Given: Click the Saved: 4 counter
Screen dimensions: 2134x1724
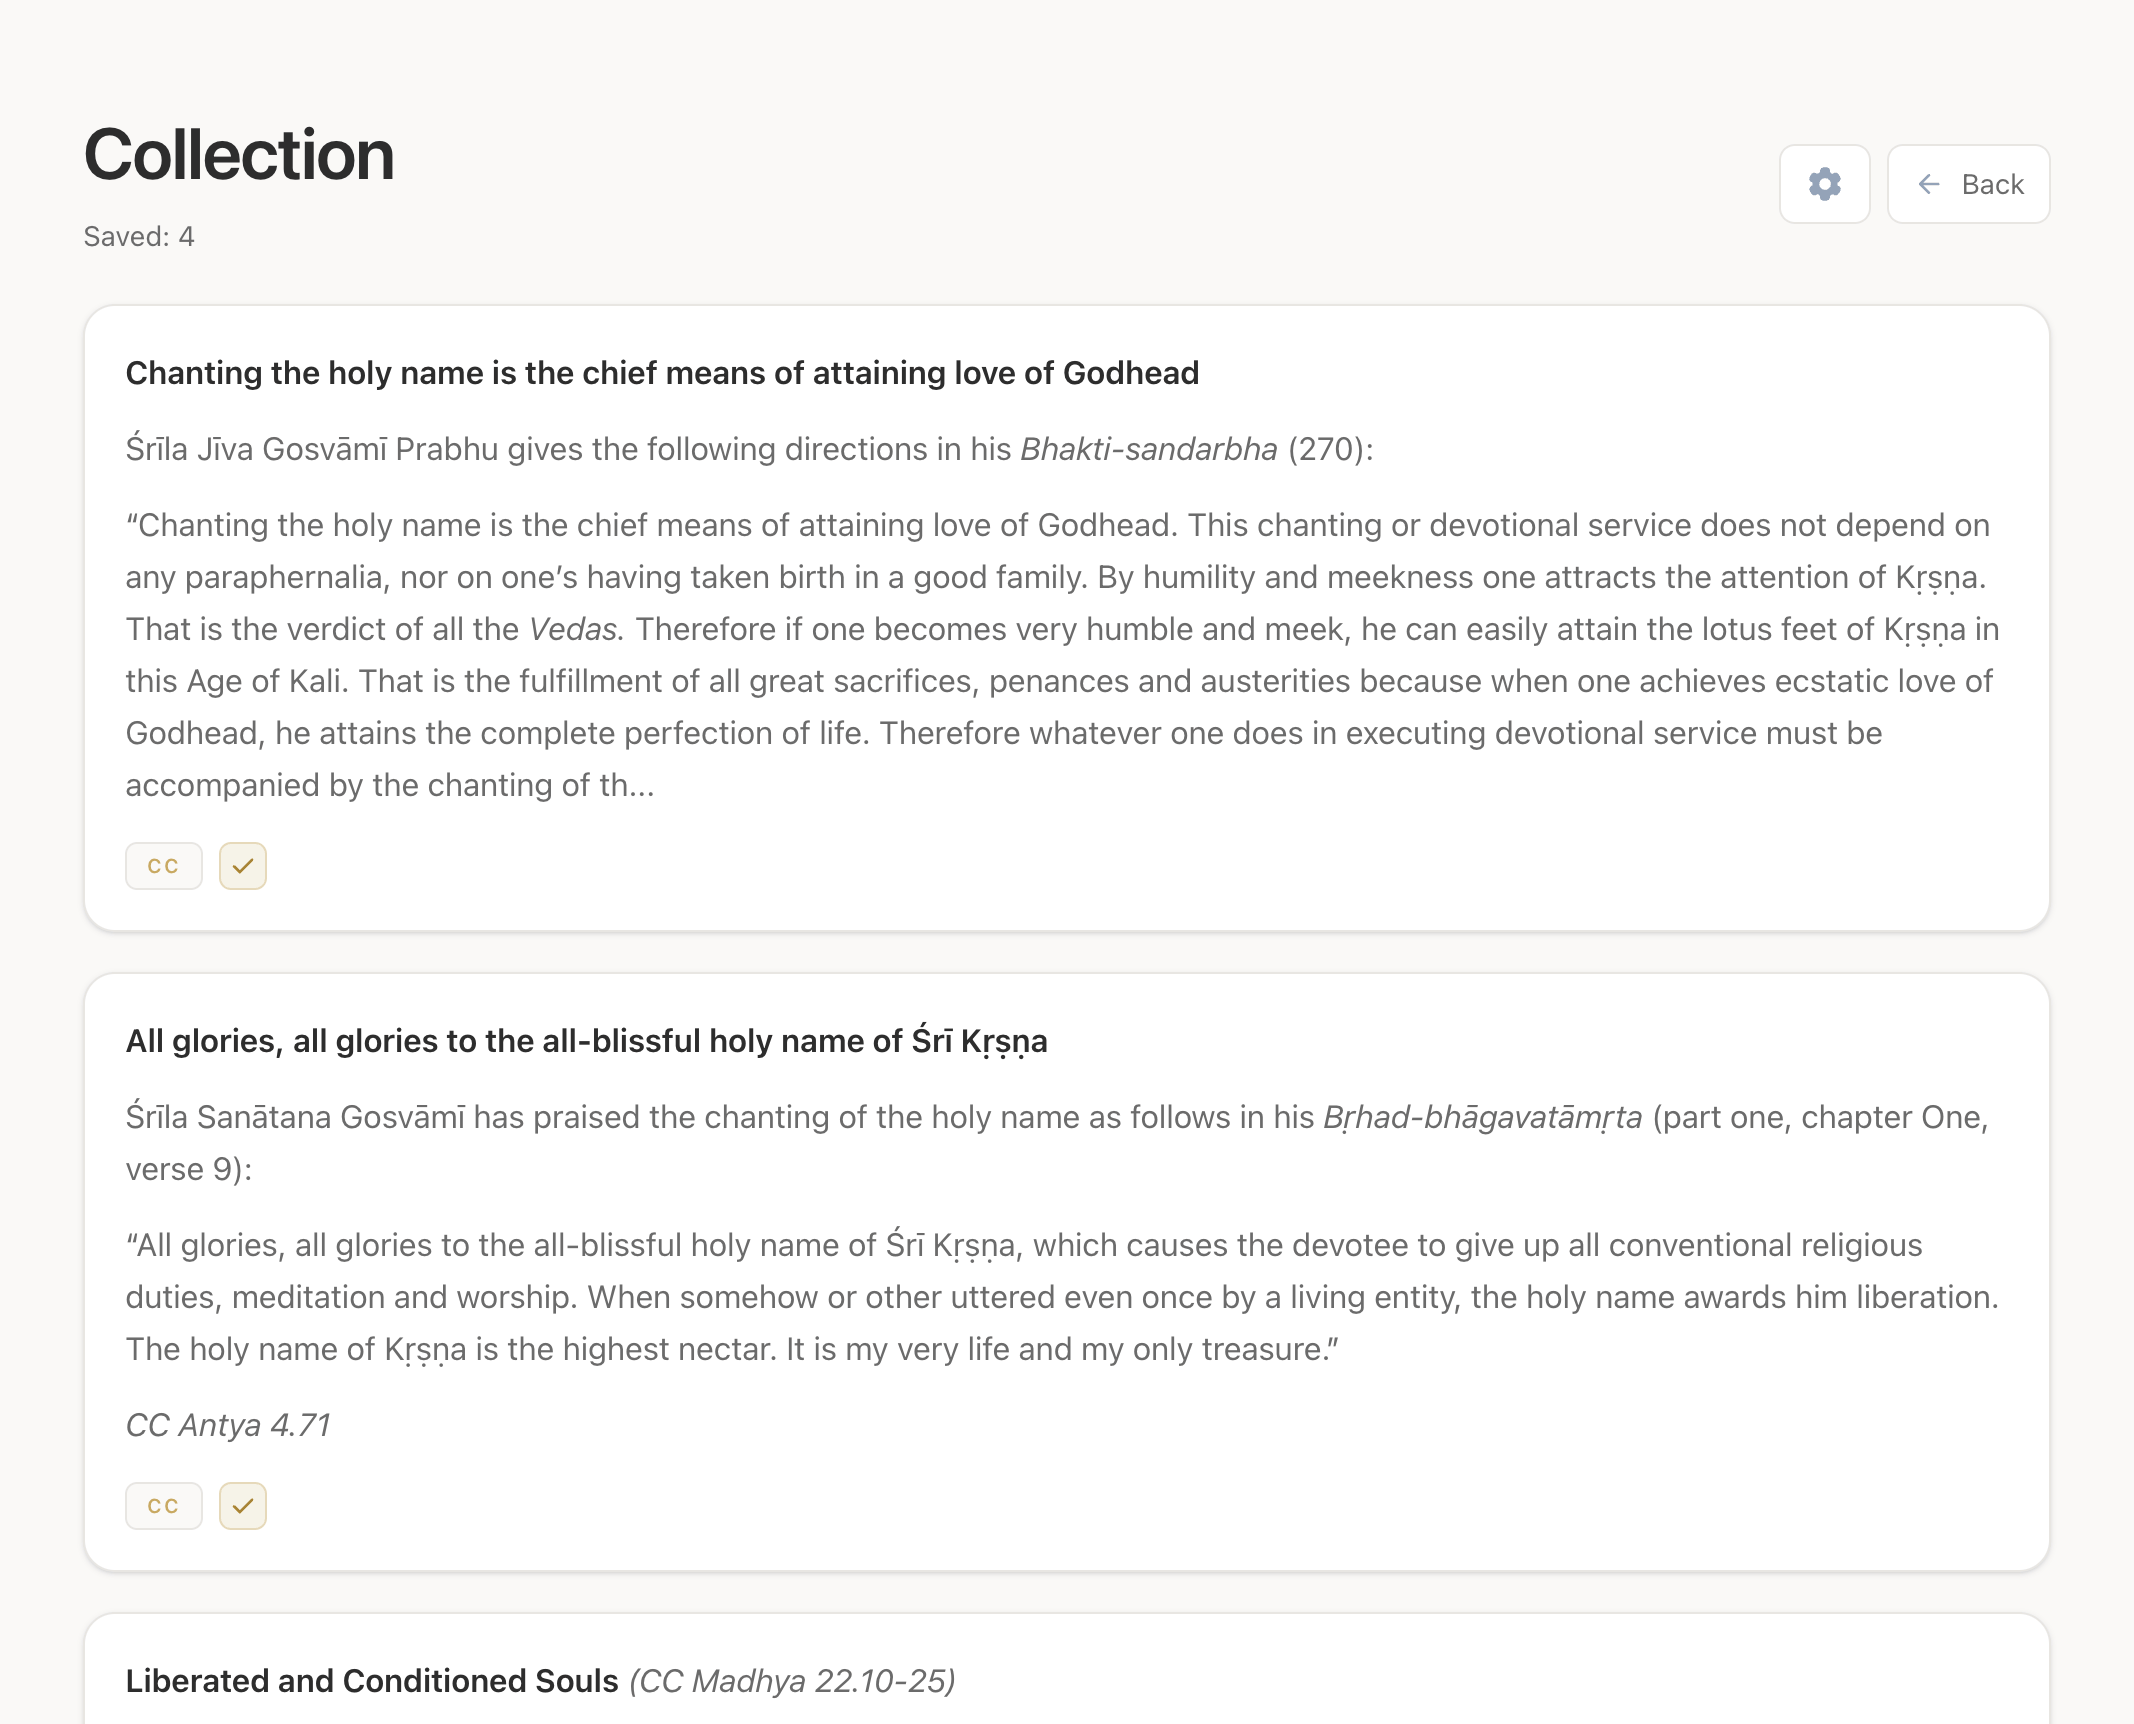Looking at the screenshot, I should click(139, 237).
